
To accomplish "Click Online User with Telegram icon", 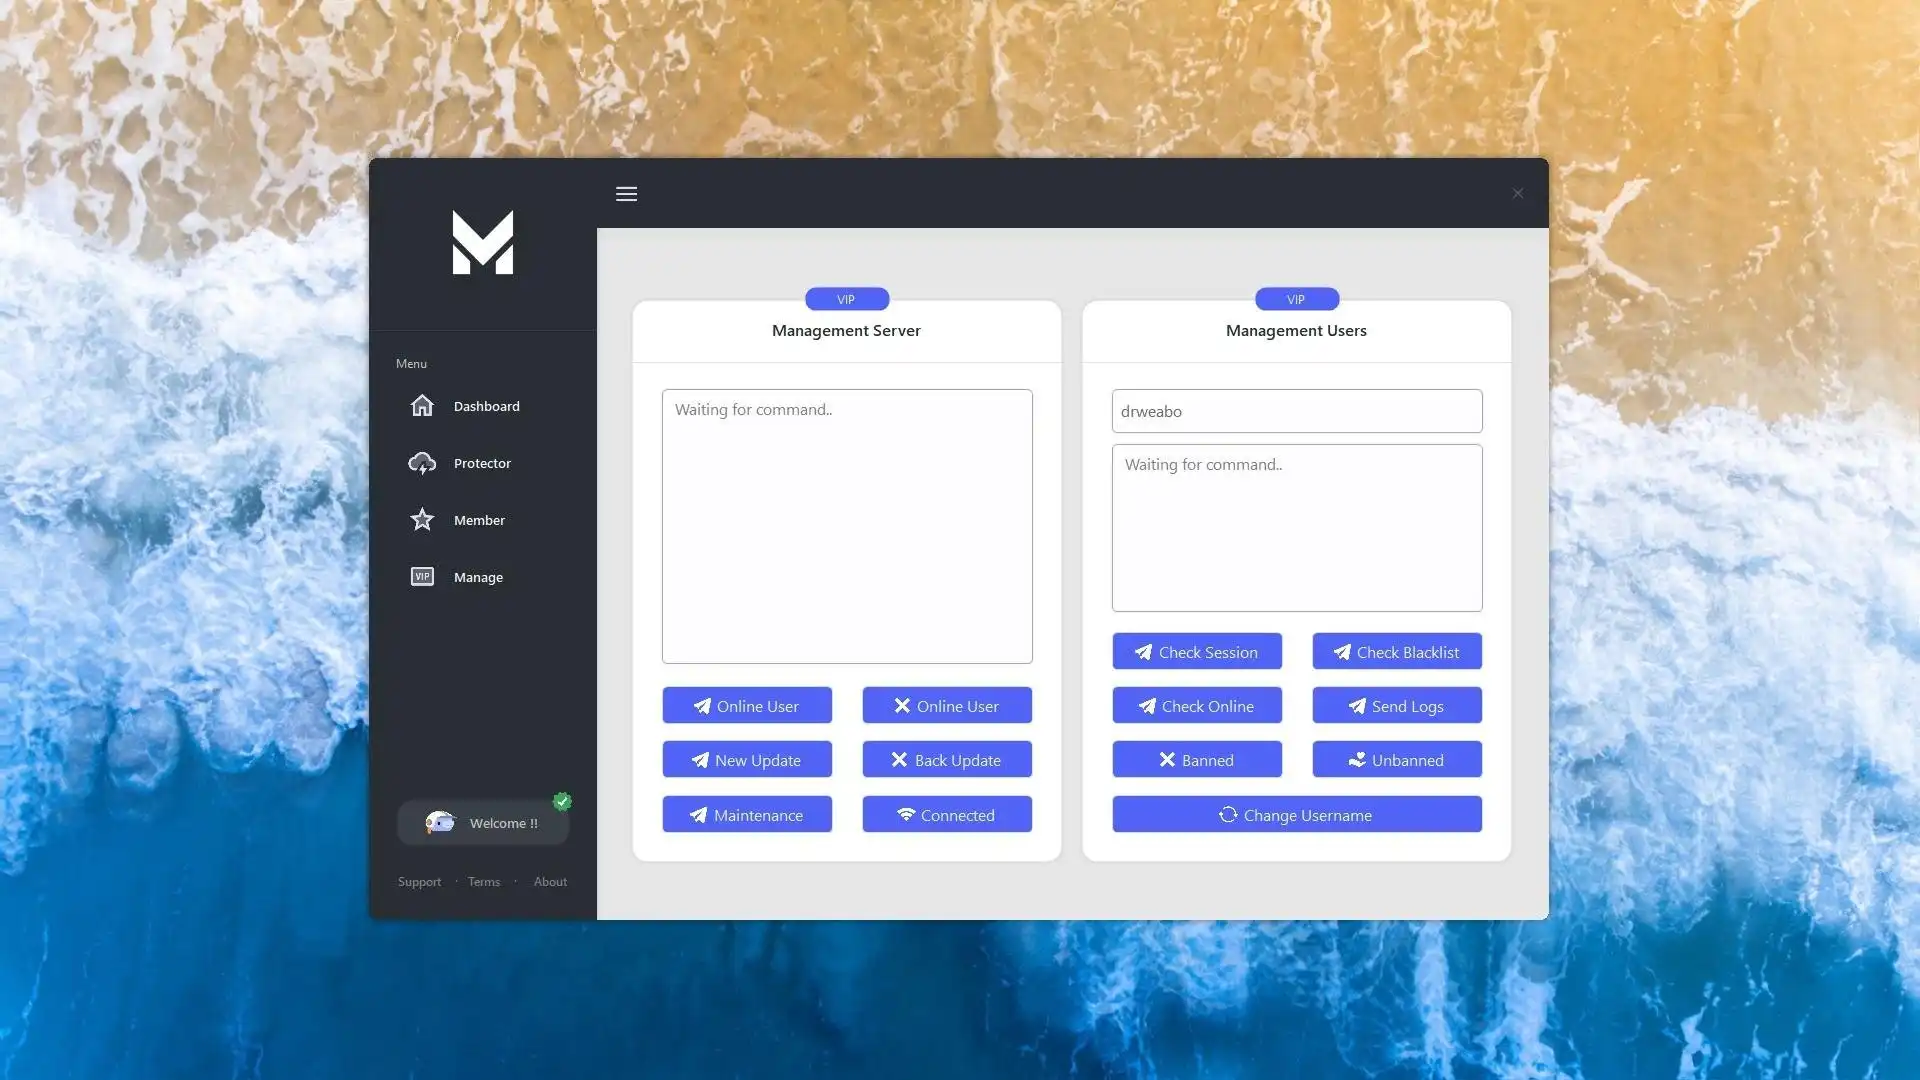I will 746,704.
